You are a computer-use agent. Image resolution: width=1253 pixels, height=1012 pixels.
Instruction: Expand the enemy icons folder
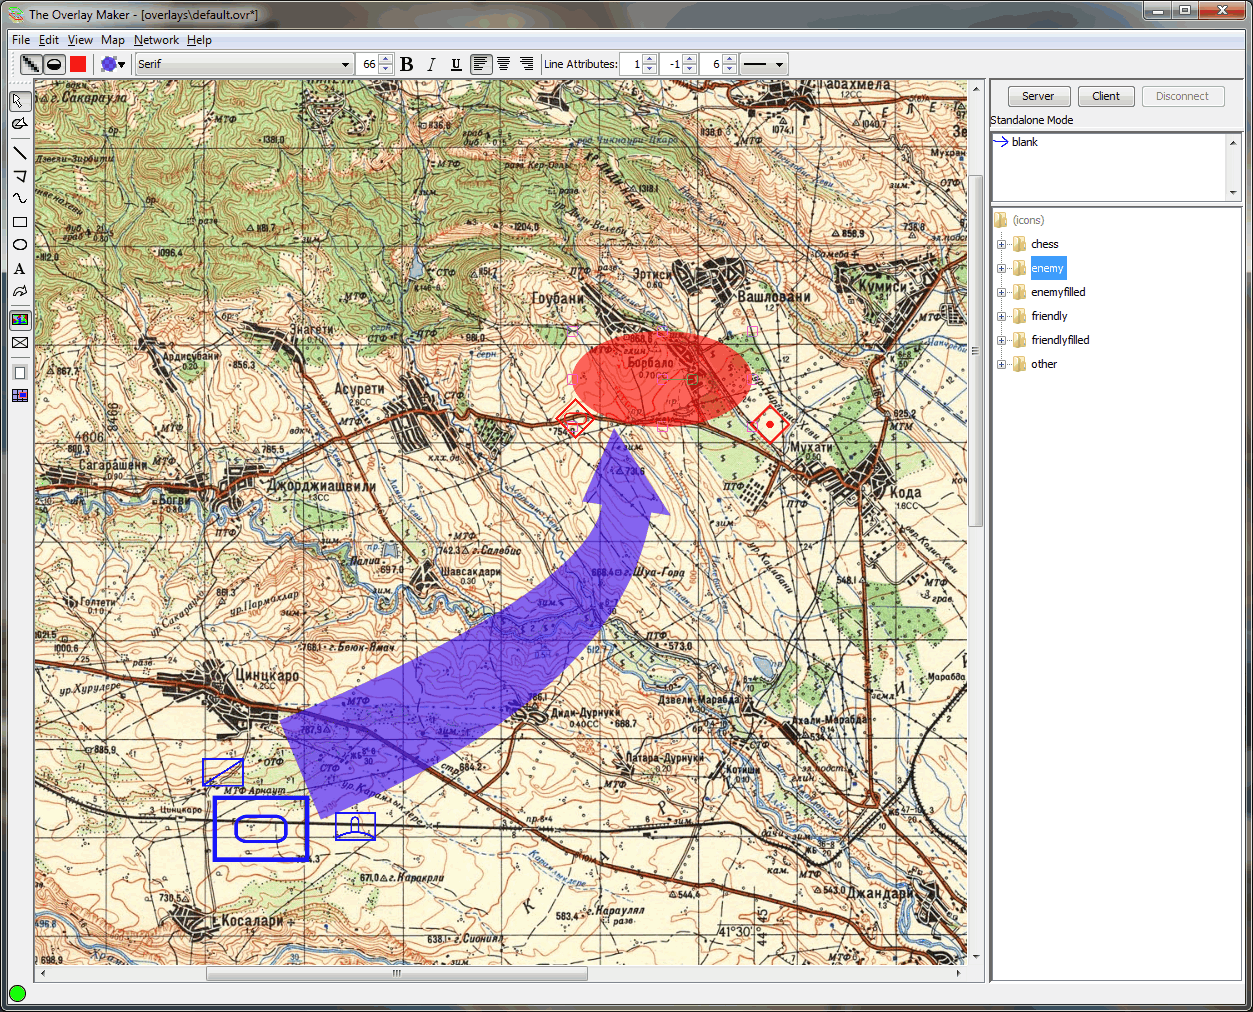click(x=1001, y=268)
